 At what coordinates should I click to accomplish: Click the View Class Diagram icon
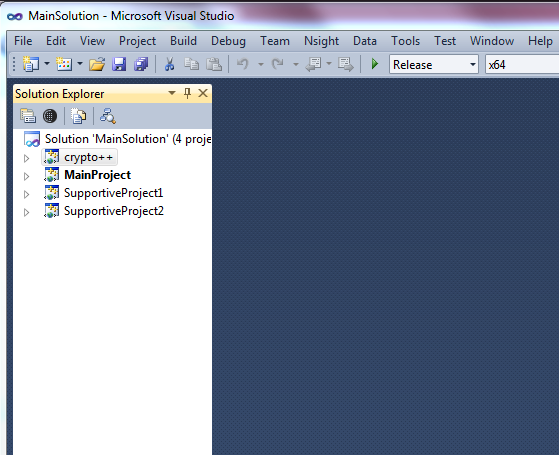click(x=108, y=116)
